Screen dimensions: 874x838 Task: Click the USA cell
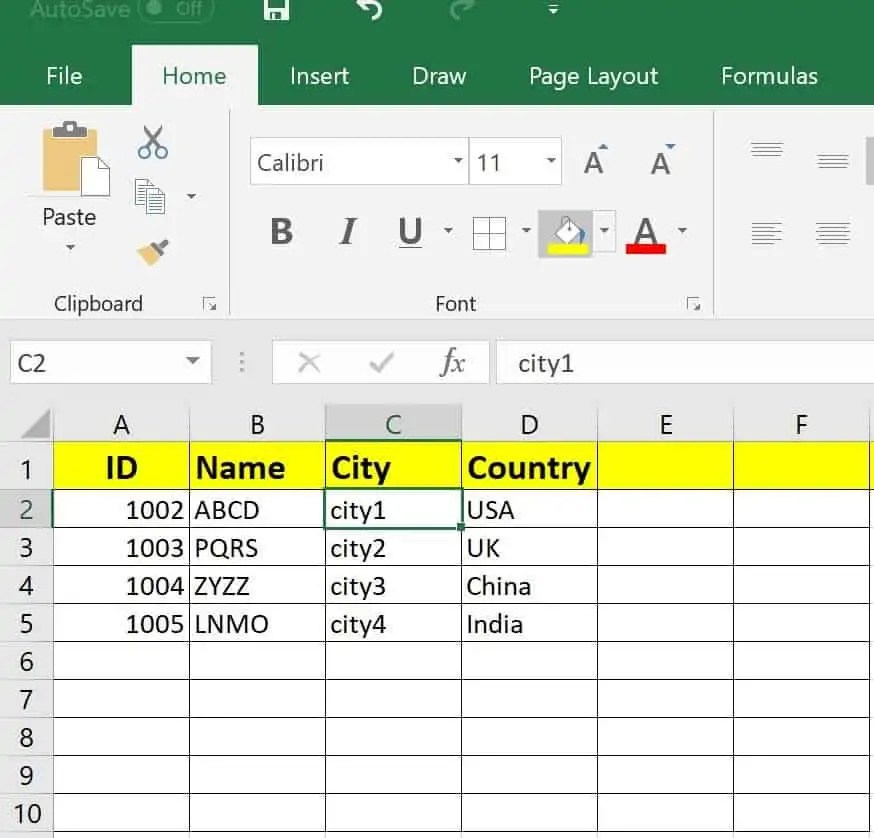pos(530,510)
